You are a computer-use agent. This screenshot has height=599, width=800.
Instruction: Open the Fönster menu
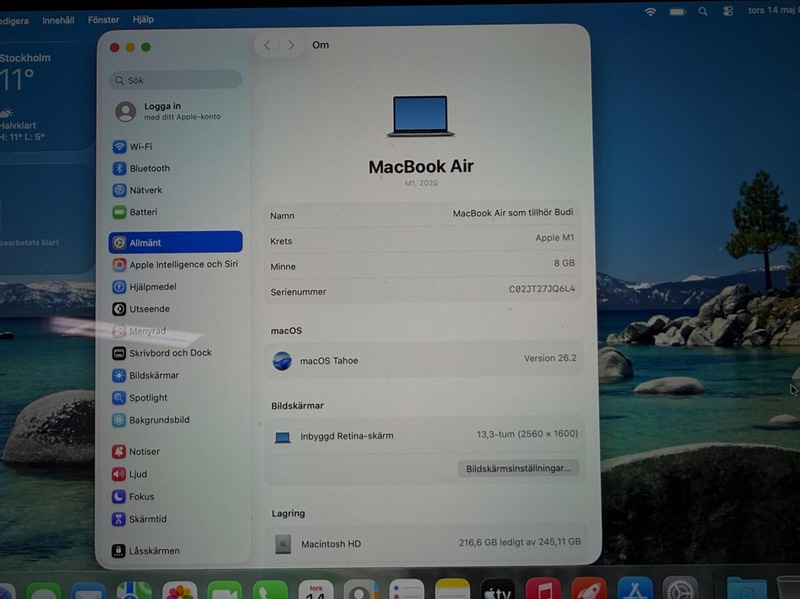(x=104, y=20)
